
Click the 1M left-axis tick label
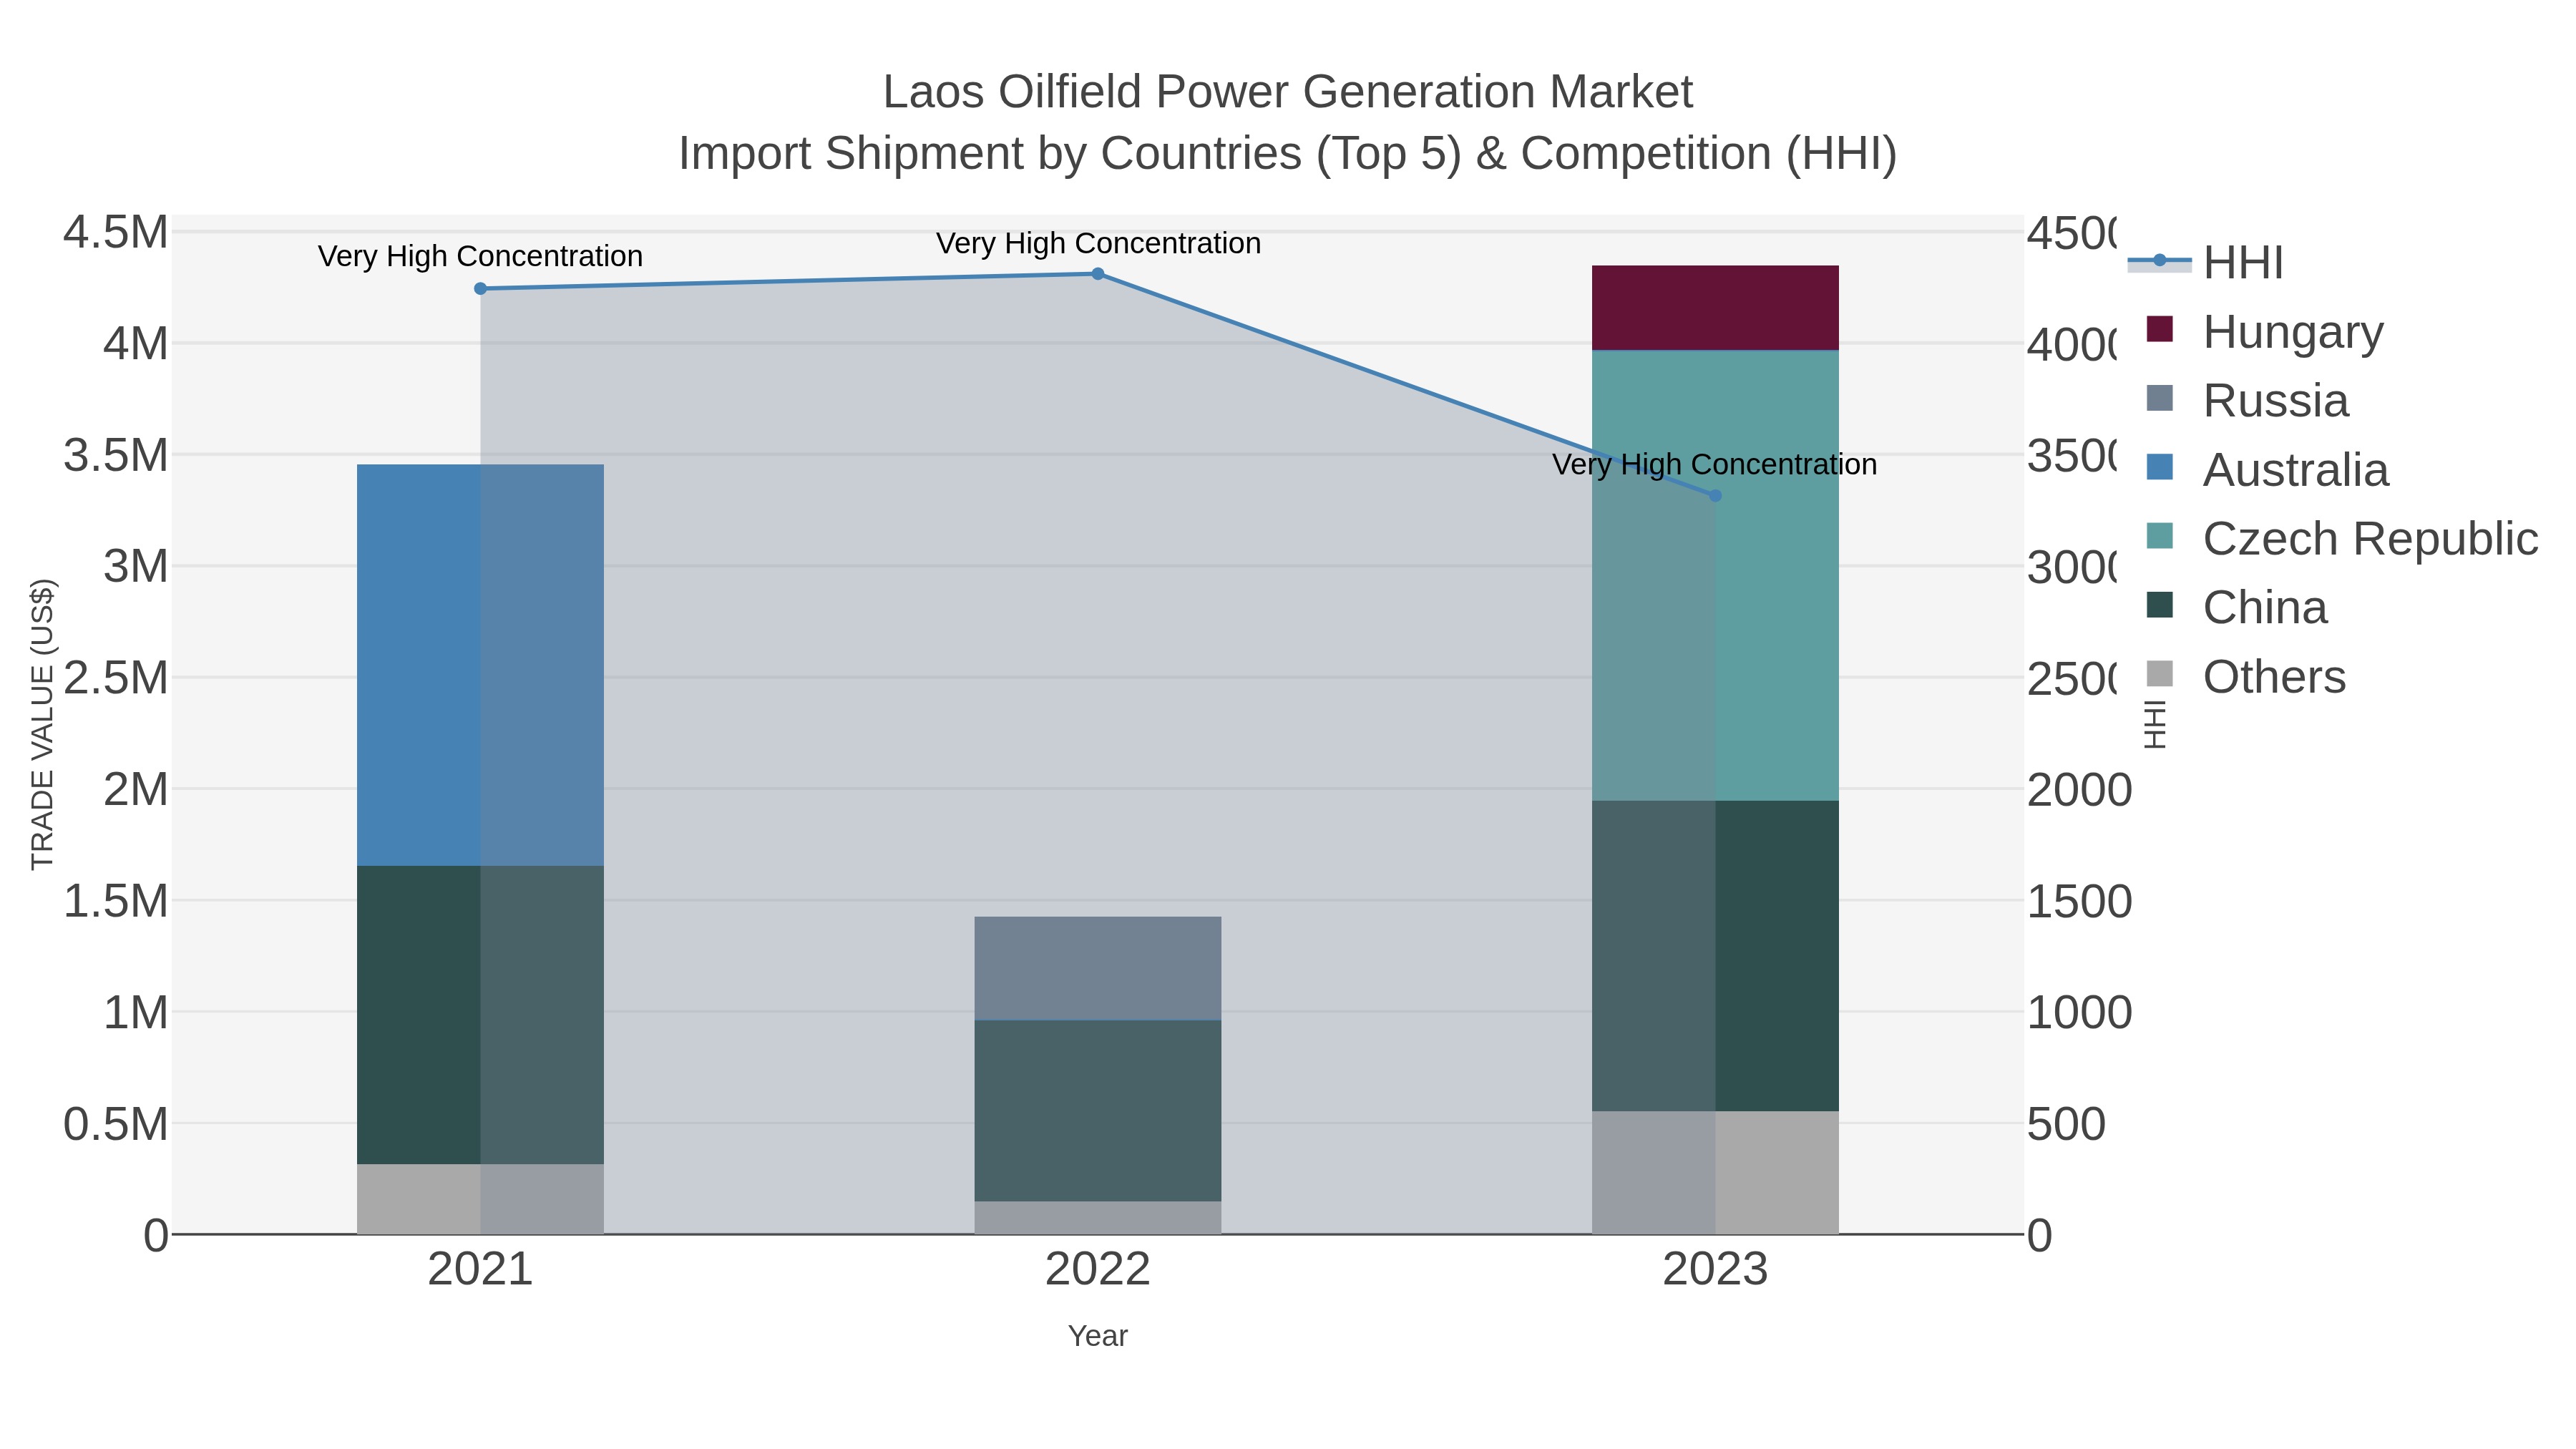point(136,1012)
